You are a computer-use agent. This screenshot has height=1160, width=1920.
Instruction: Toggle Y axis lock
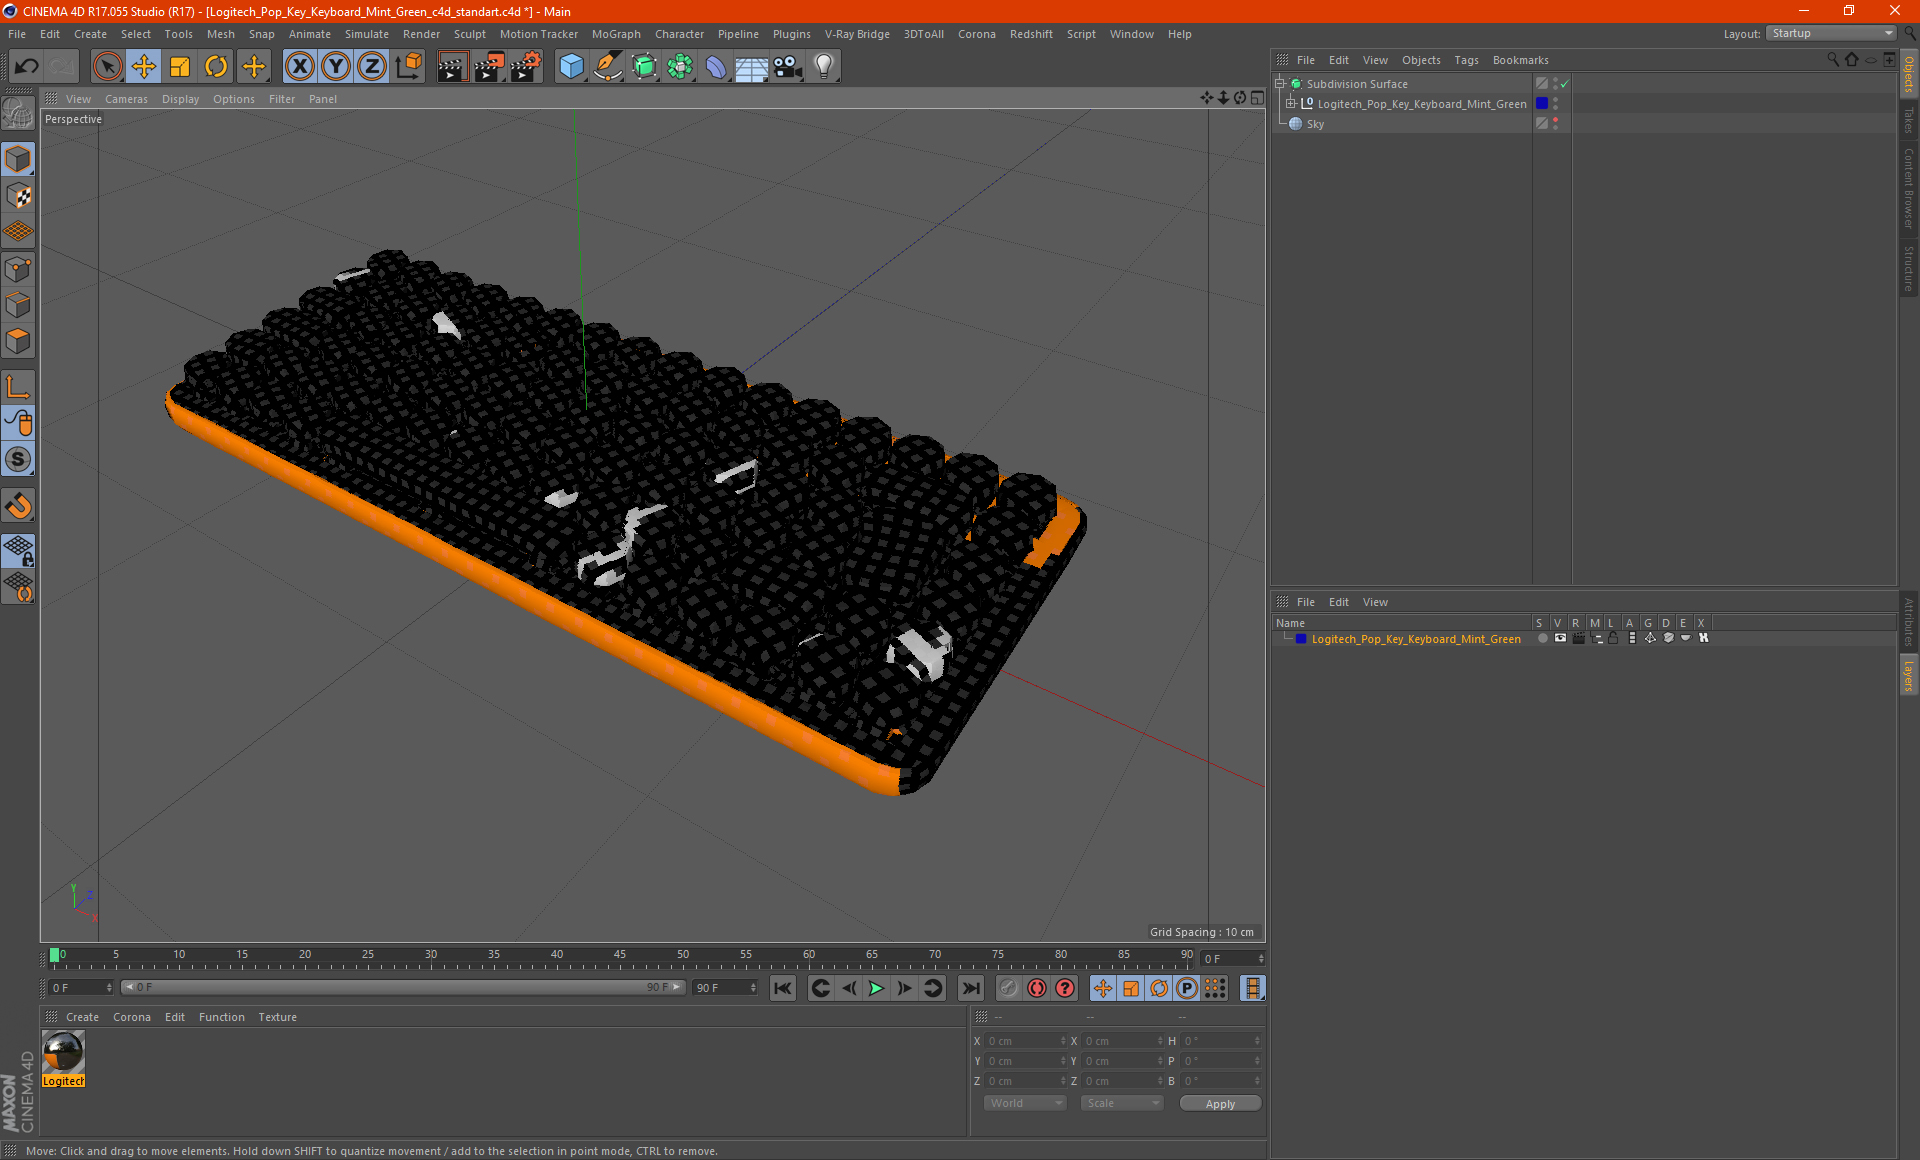pos(335,67)
